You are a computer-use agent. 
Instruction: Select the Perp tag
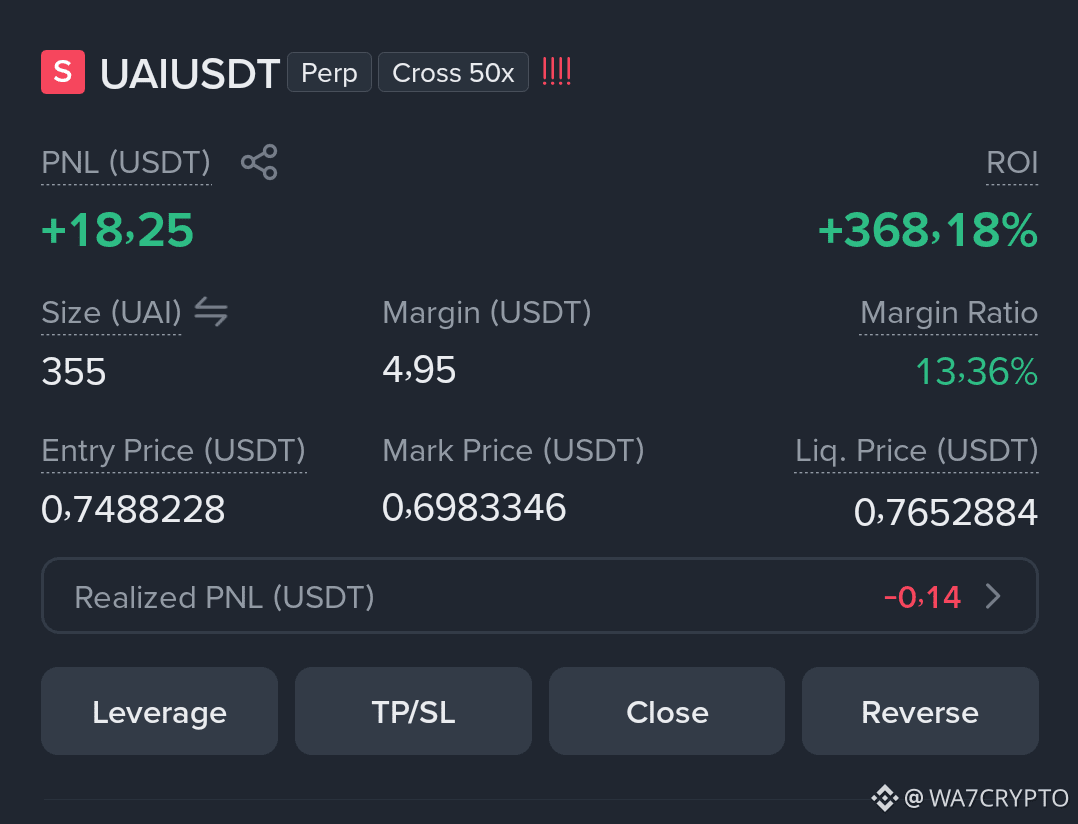[x=329, y=72]
